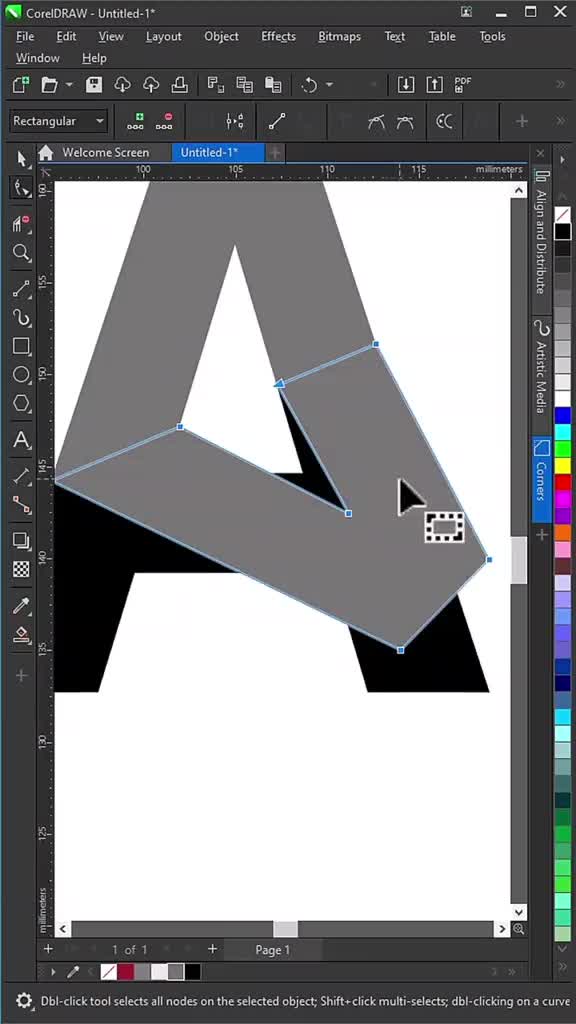The image size is (576, 1024).
Task: Save the document with the floppy icon
Action: click(x=94, y=85)
